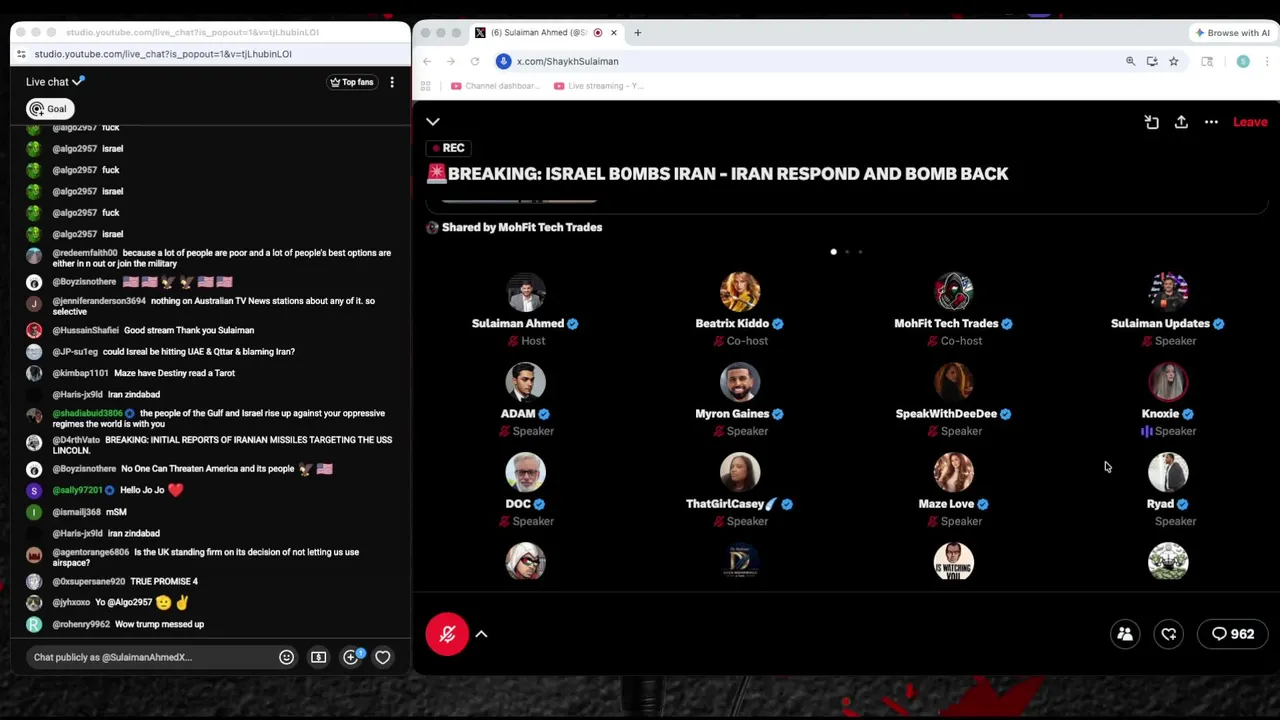Click @HussainShafiei's chat message
Screen dimensions: 1280x720
coord(189,330)
